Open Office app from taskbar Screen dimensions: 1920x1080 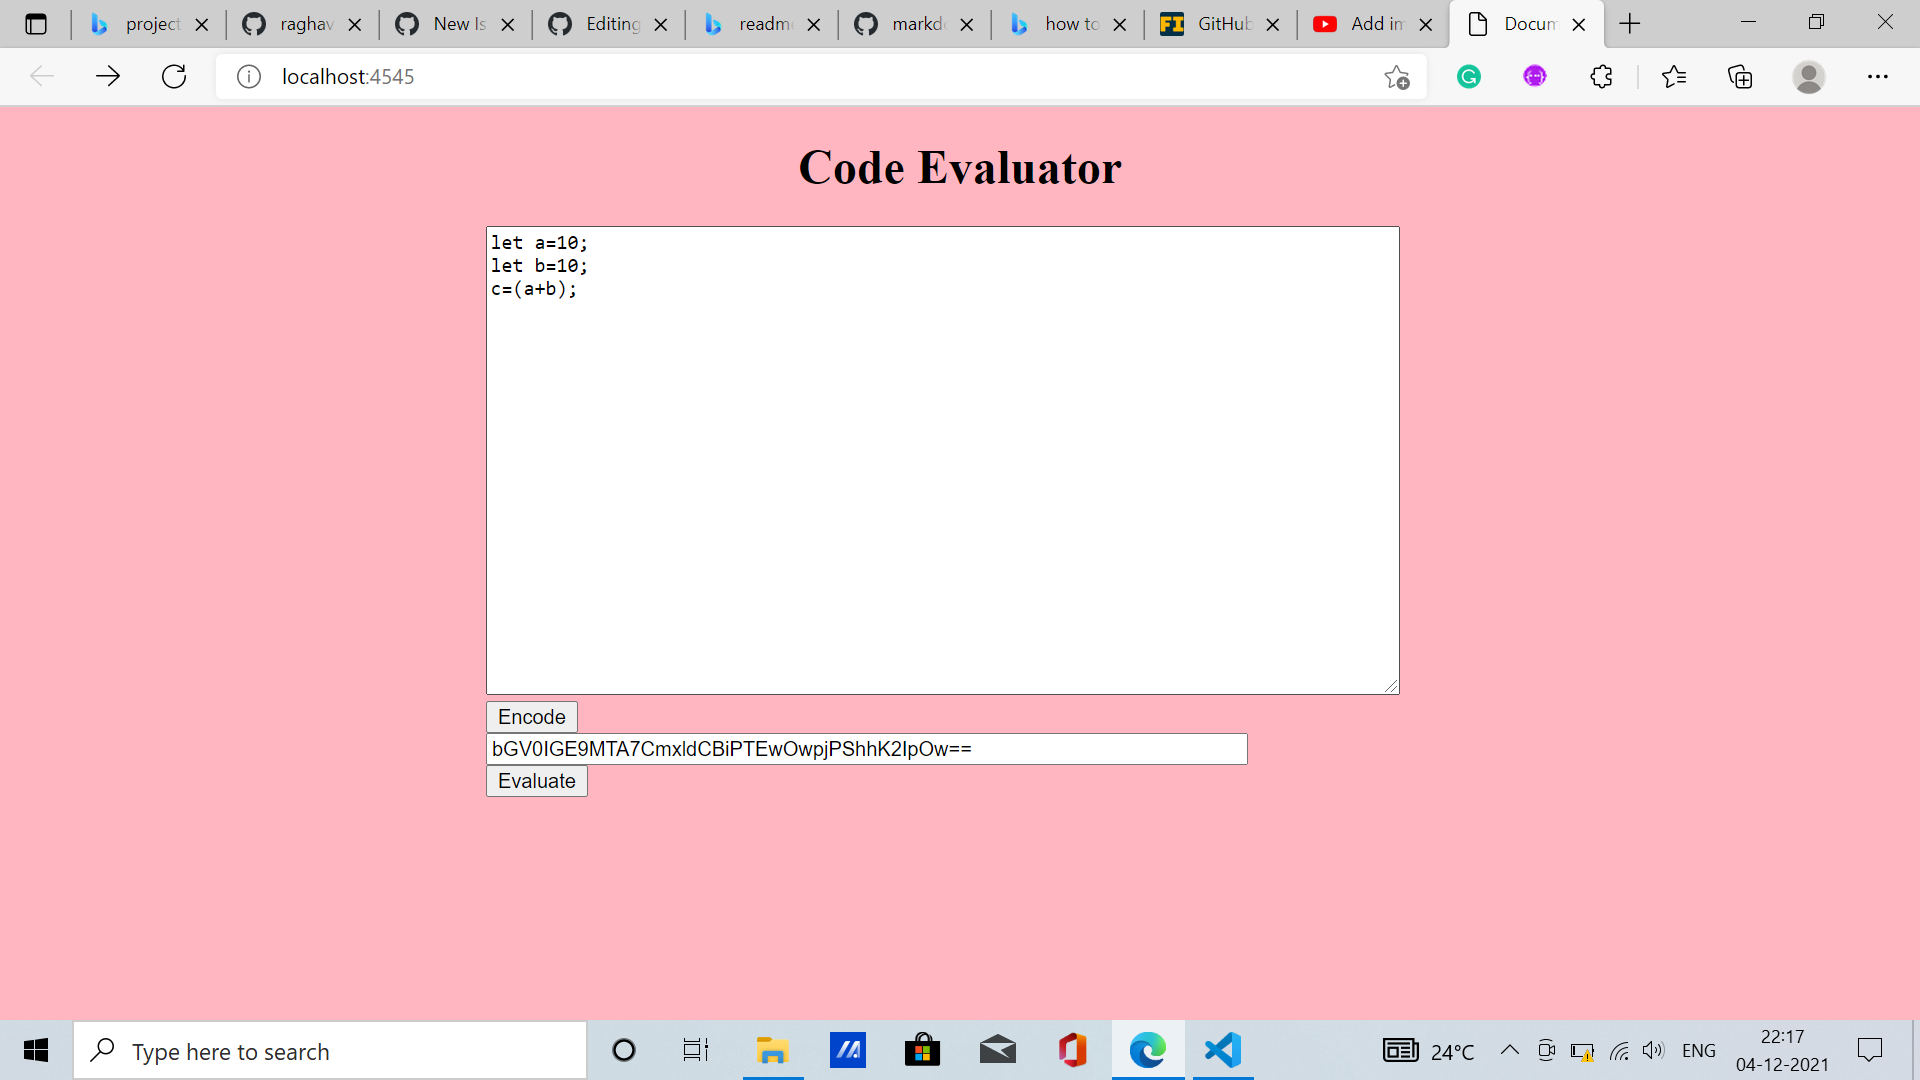(1072, 1050)
